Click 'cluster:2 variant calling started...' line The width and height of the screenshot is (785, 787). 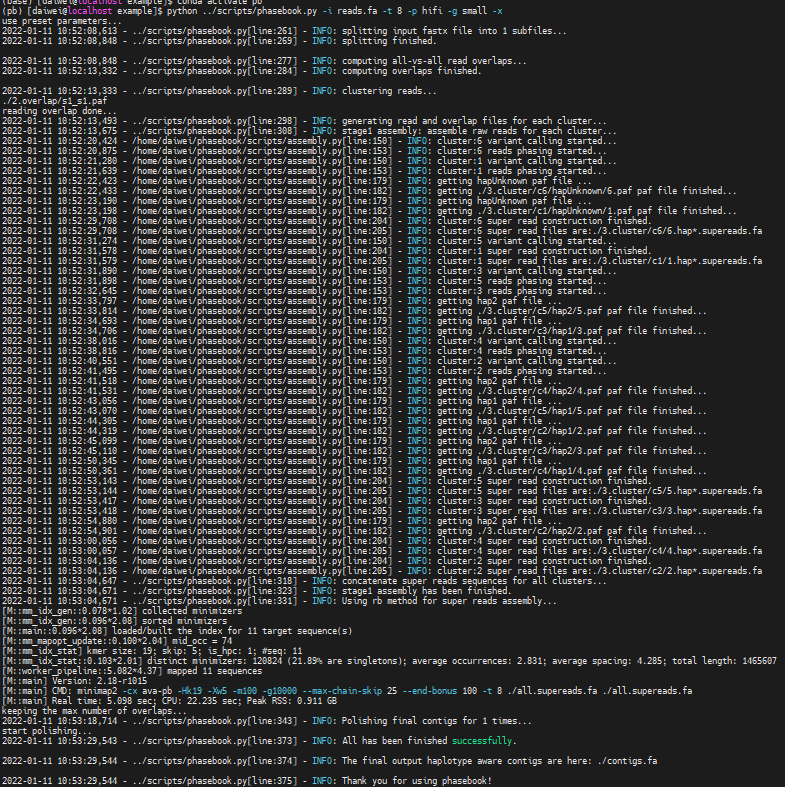[309, 362]
